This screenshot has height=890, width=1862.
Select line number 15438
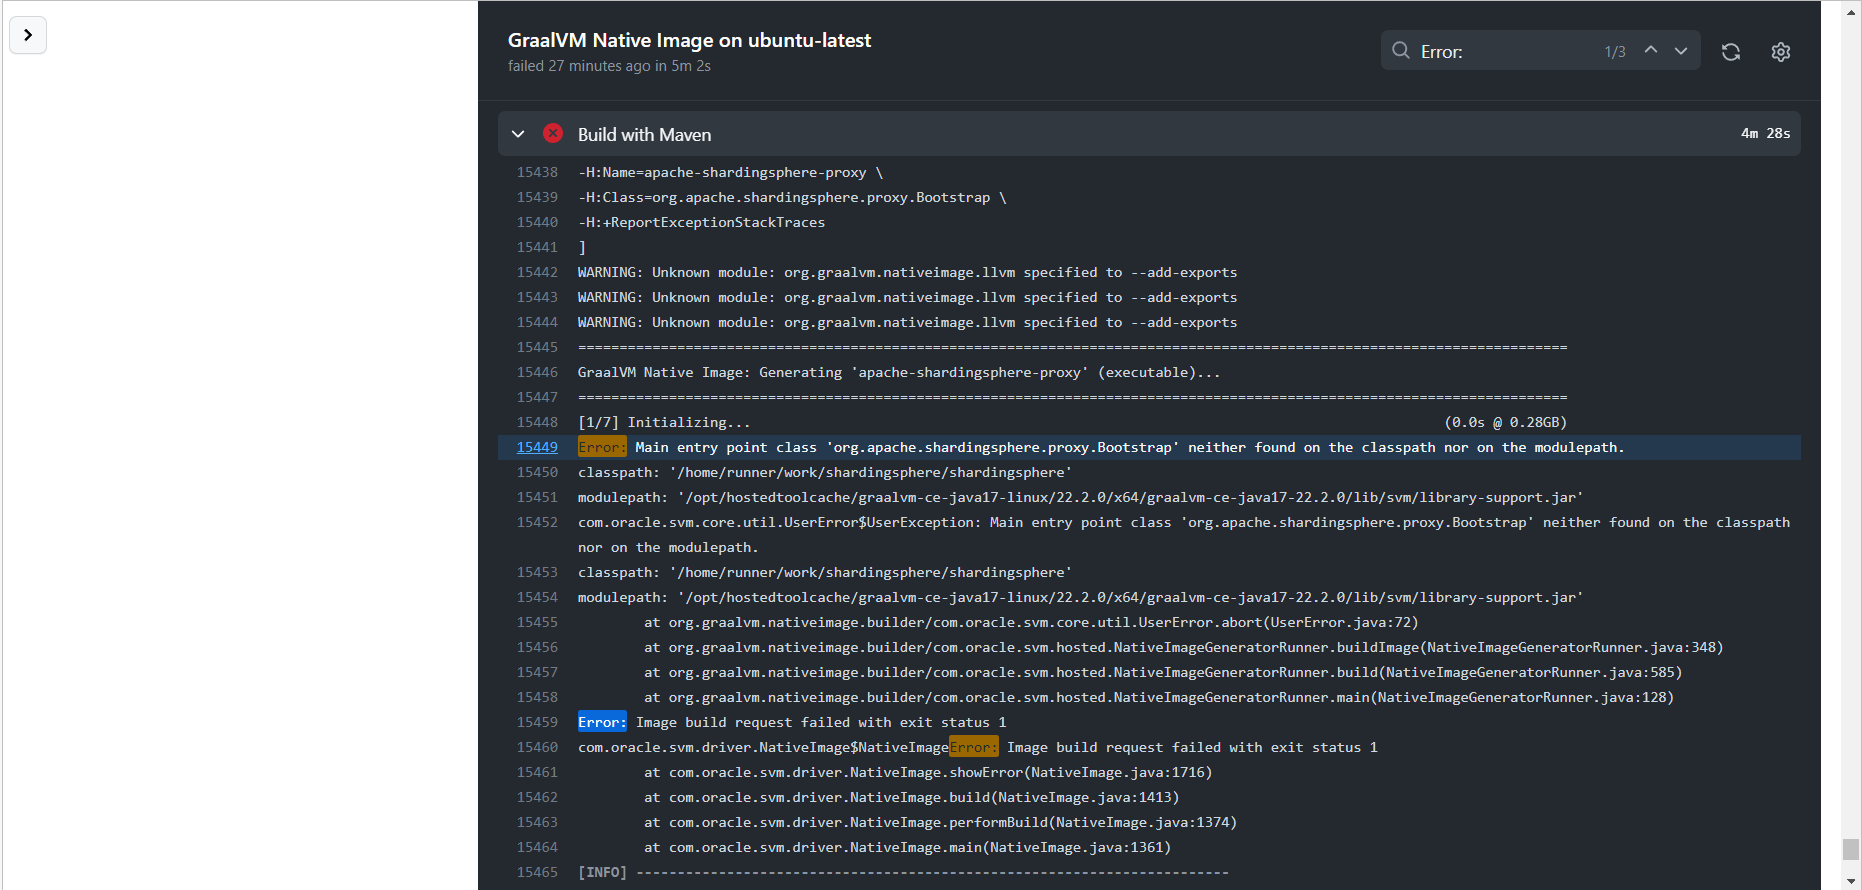coord(537,172)
